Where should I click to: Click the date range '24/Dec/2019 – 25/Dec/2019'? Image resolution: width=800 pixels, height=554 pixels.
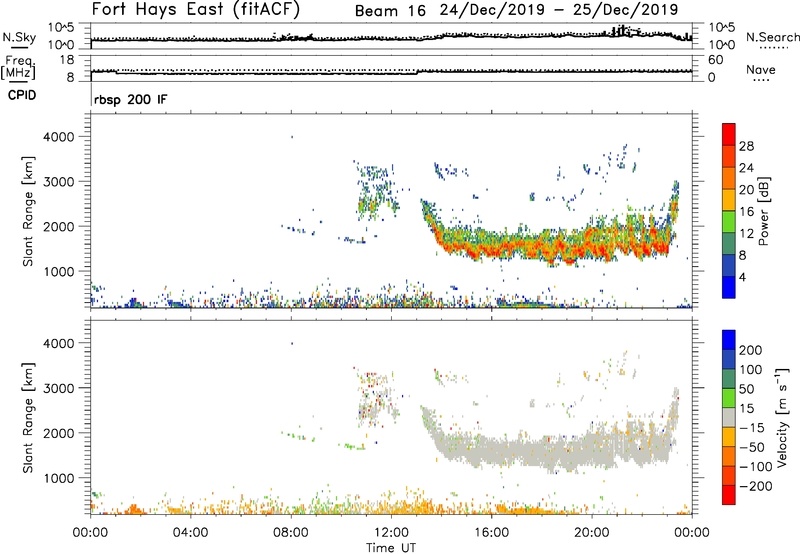coord(559,10)
